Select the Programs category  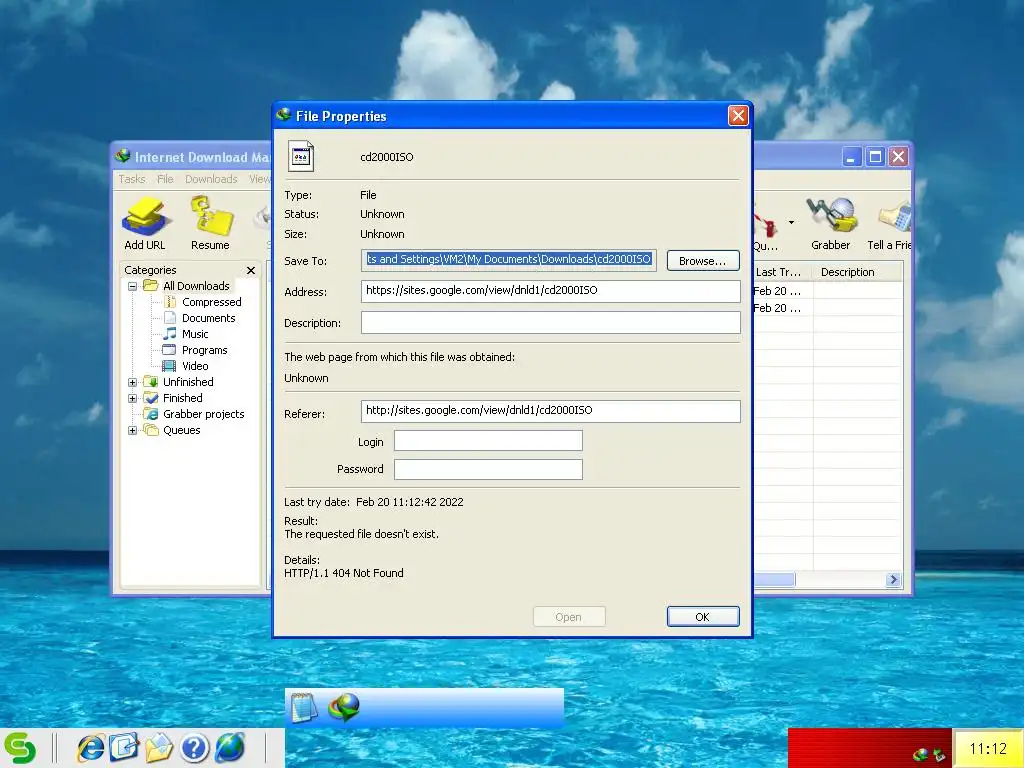coord(204,350)
